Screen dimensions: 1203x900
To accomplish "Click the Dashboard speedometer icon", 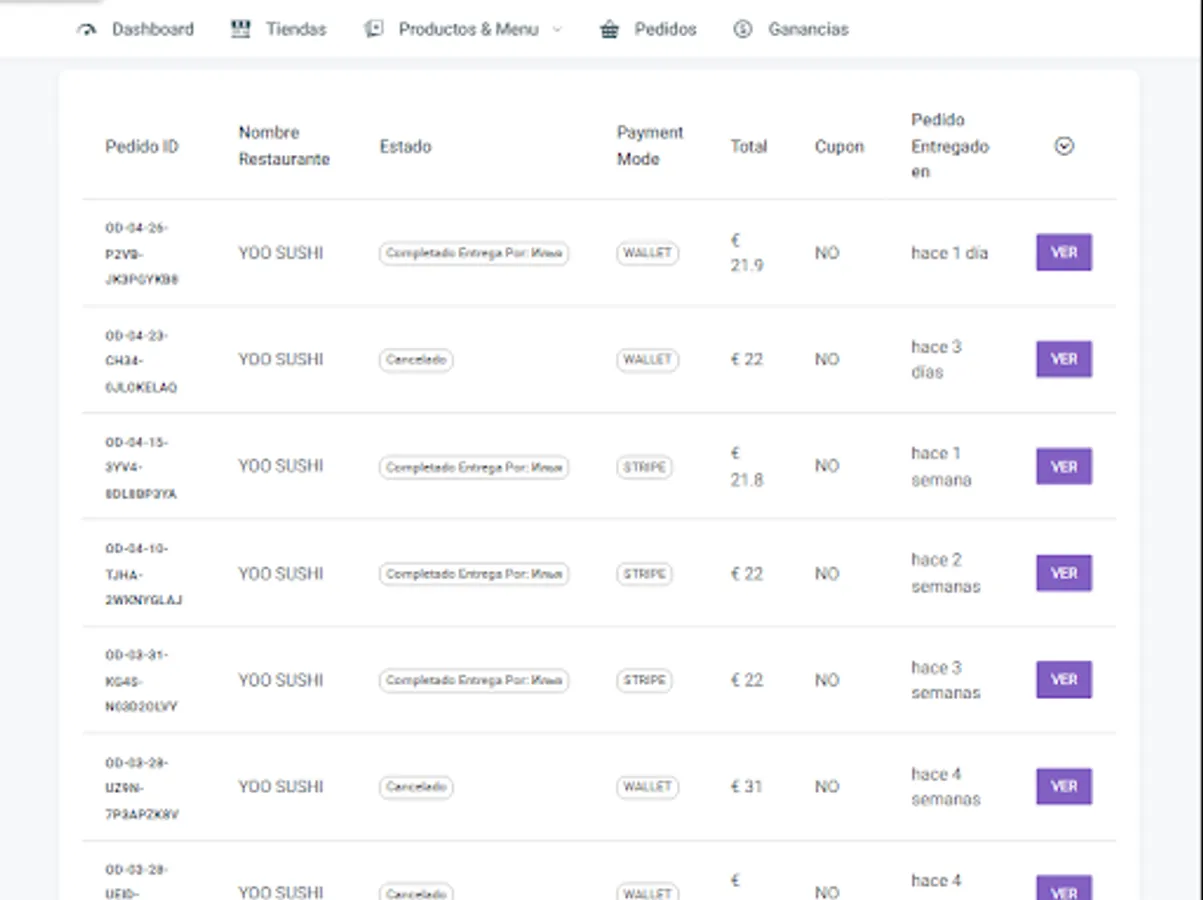I will click(86, 30).
